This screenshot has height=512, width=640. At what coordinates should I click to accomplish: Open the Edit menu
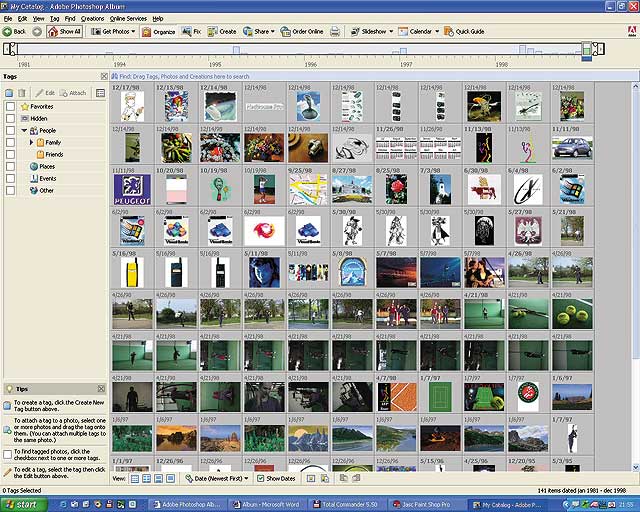coord(22,19)
